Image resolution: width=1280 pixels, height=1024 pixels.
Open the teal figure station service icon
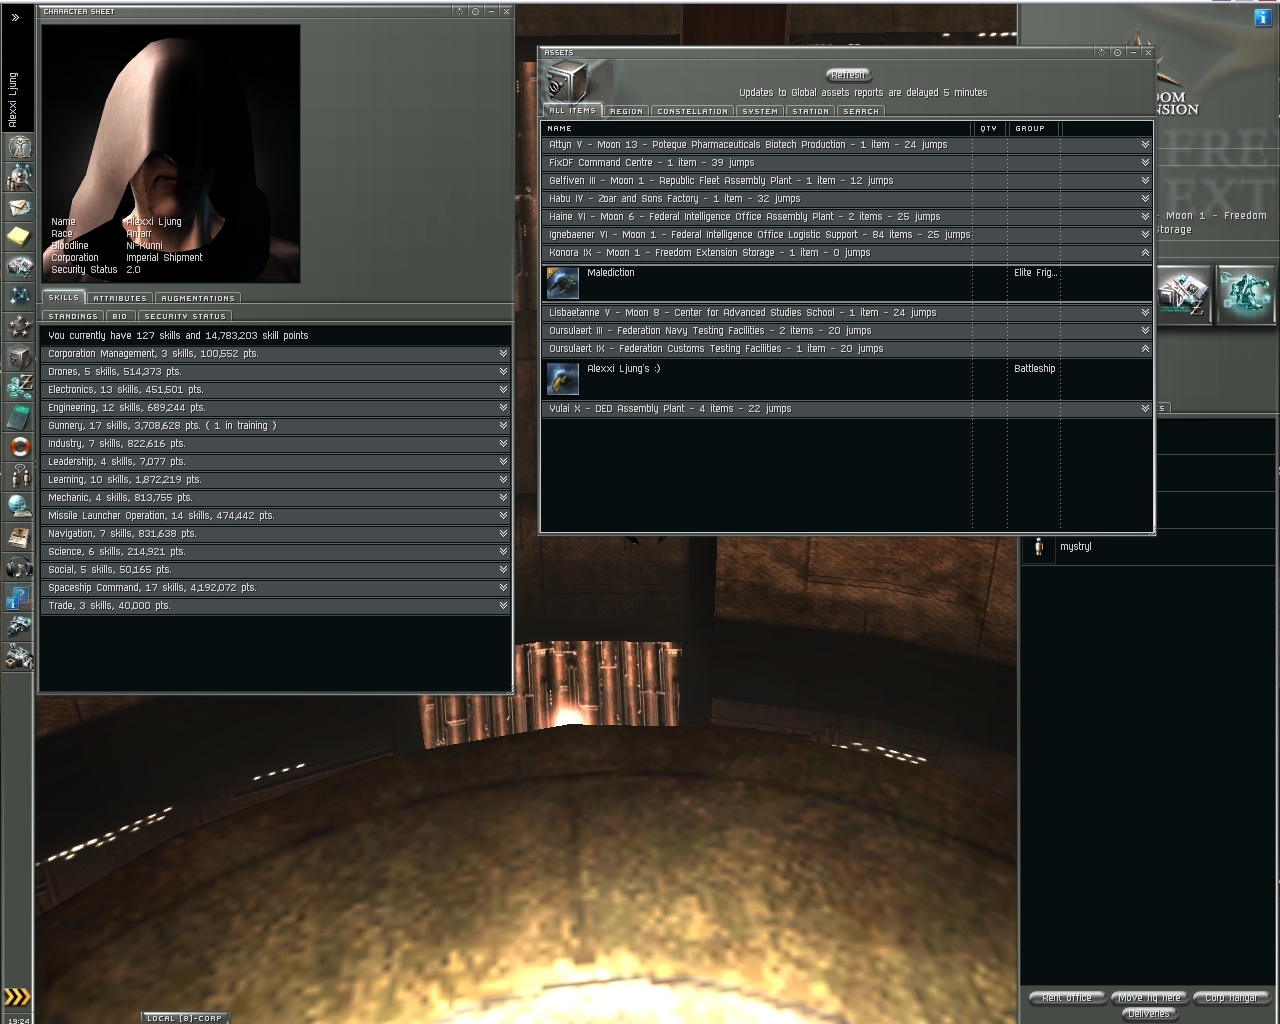click(x=1245, y=294)
